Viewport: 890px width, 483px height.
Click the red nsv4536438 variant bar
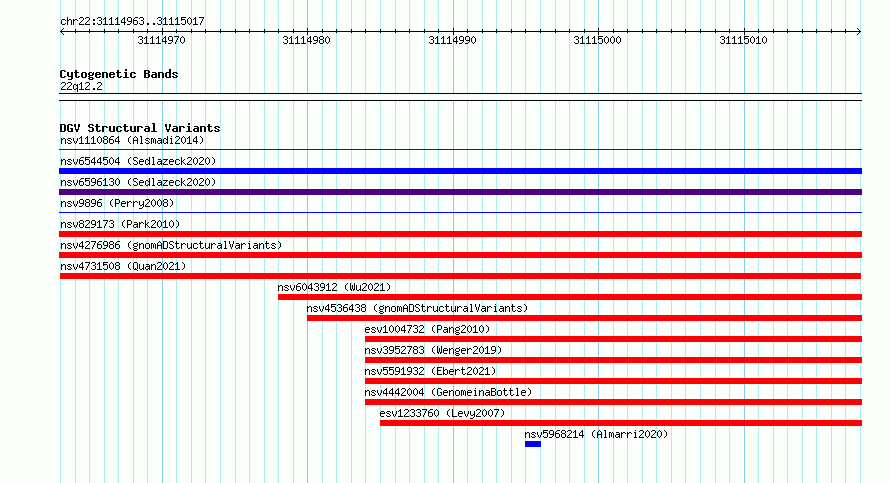tap(585, 318)
